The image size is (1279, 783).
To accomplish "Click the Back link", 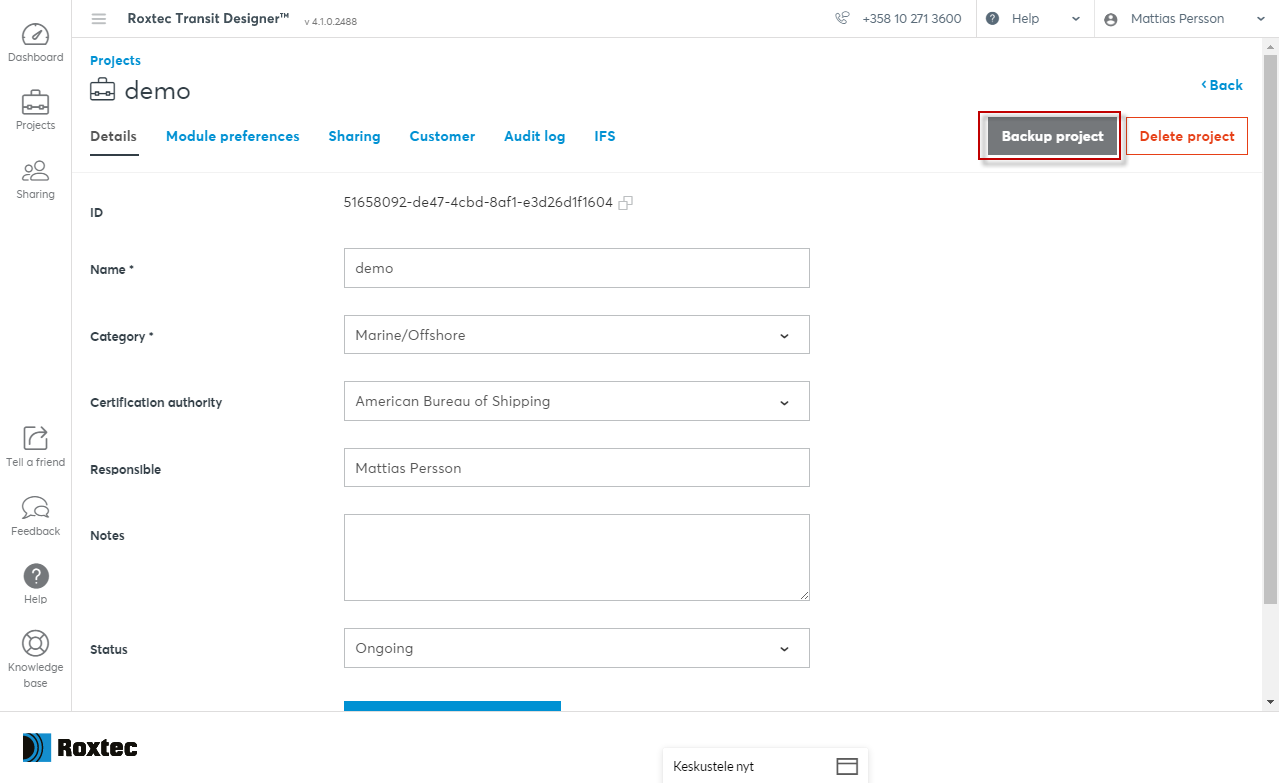I will 1222,85.
